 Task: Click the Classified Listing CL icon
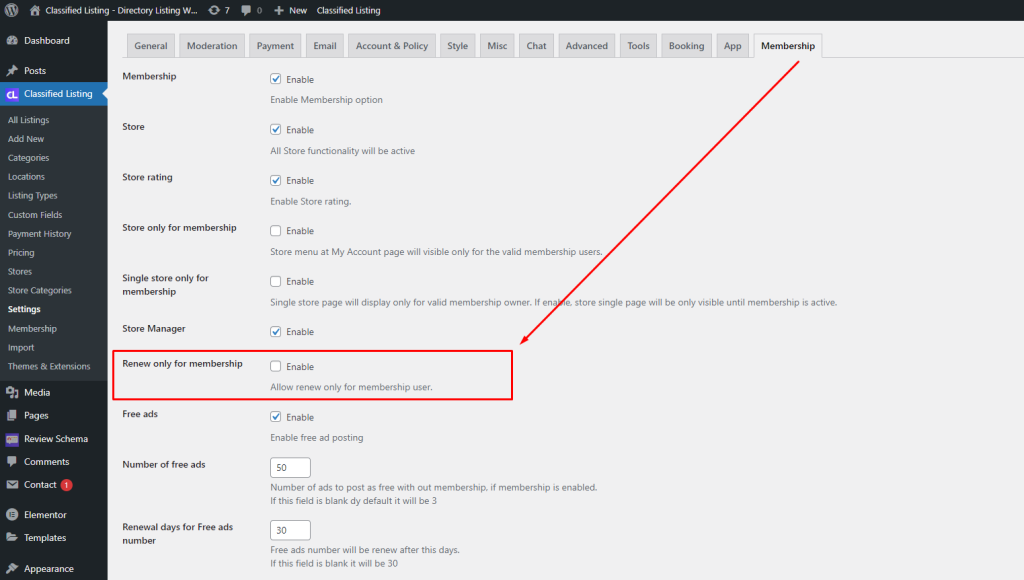point(12,94)
